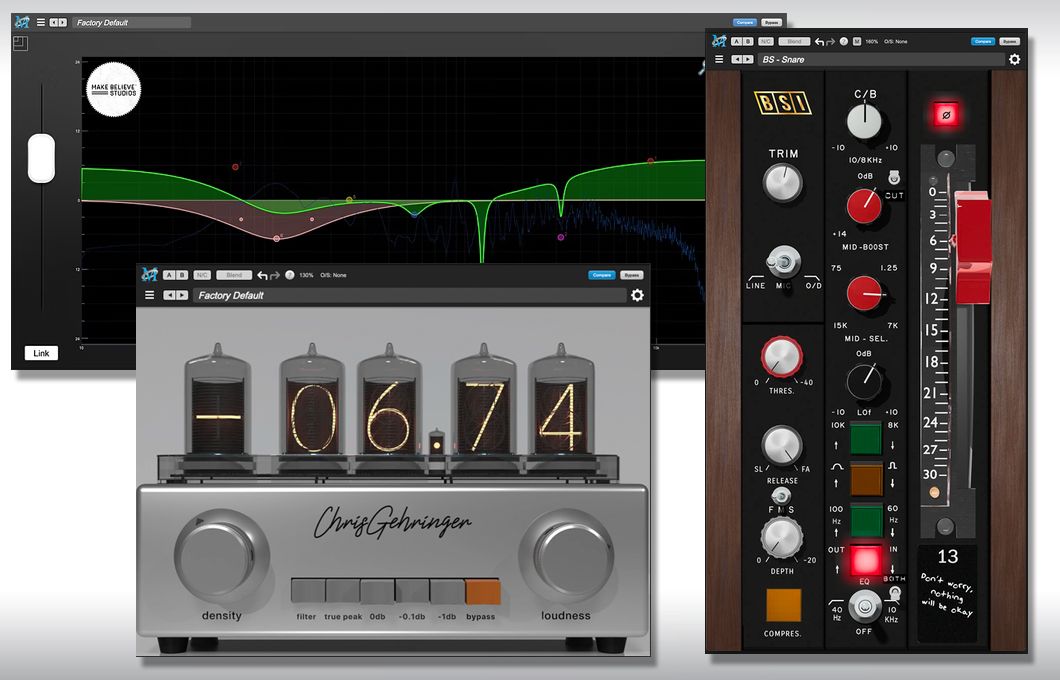Viewport: 1060px width, 680px height.
Task: Go to previous preset in tube limiter window
Action: pos(170,295)
